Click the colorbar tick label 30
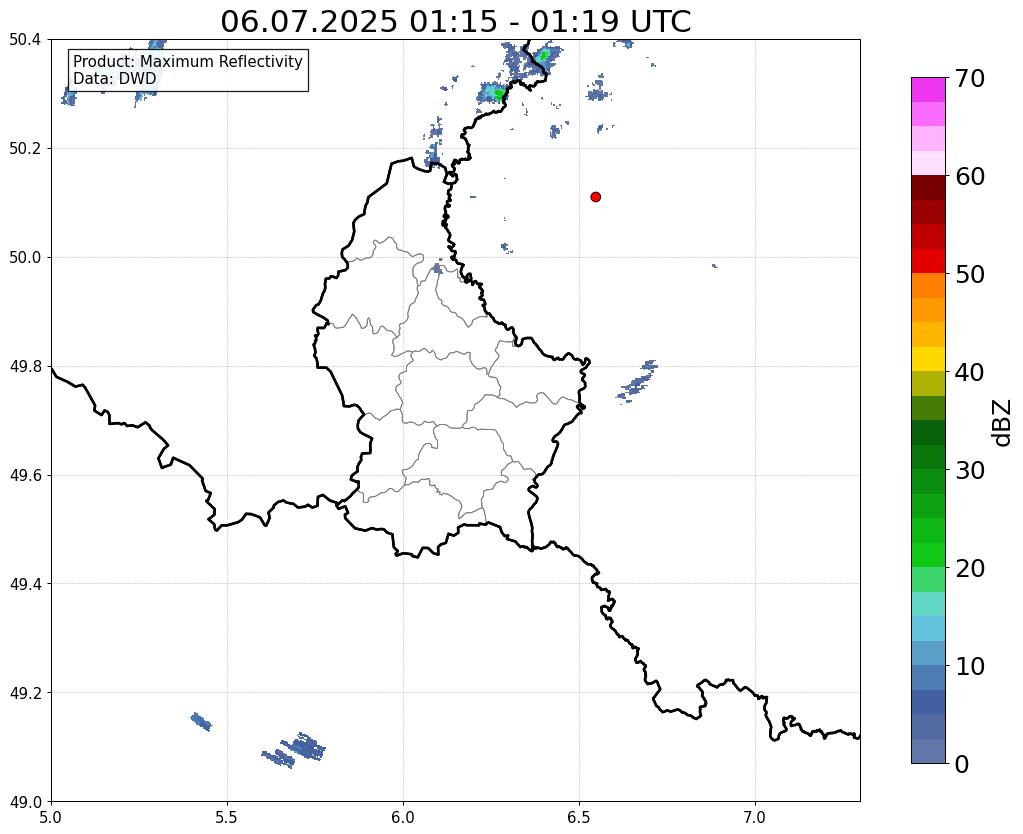This screenshot has width=1023, height=834. tap(969, 470)
